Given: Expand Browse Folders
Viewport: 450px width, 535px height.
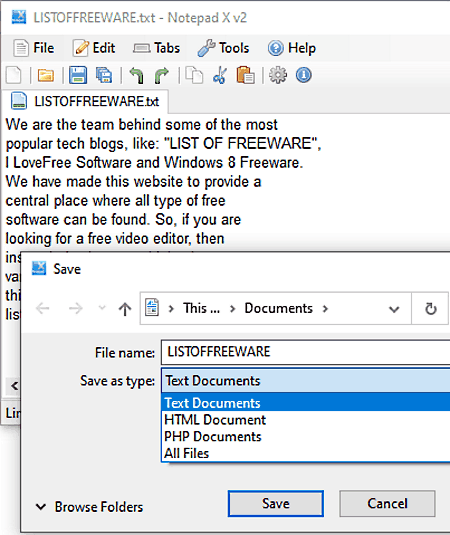Looking at the screenshot, I should 89,507.
